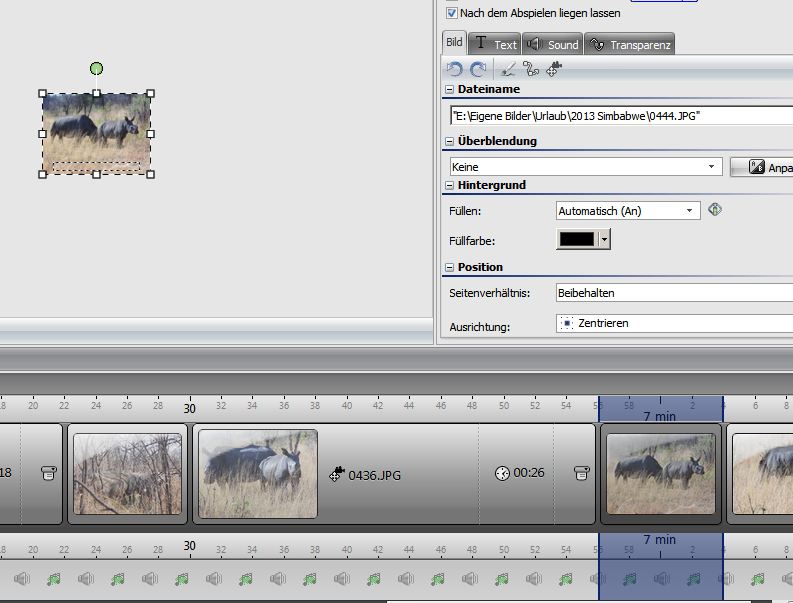
Task: Open the Sound tab
Action: [553, 44]
